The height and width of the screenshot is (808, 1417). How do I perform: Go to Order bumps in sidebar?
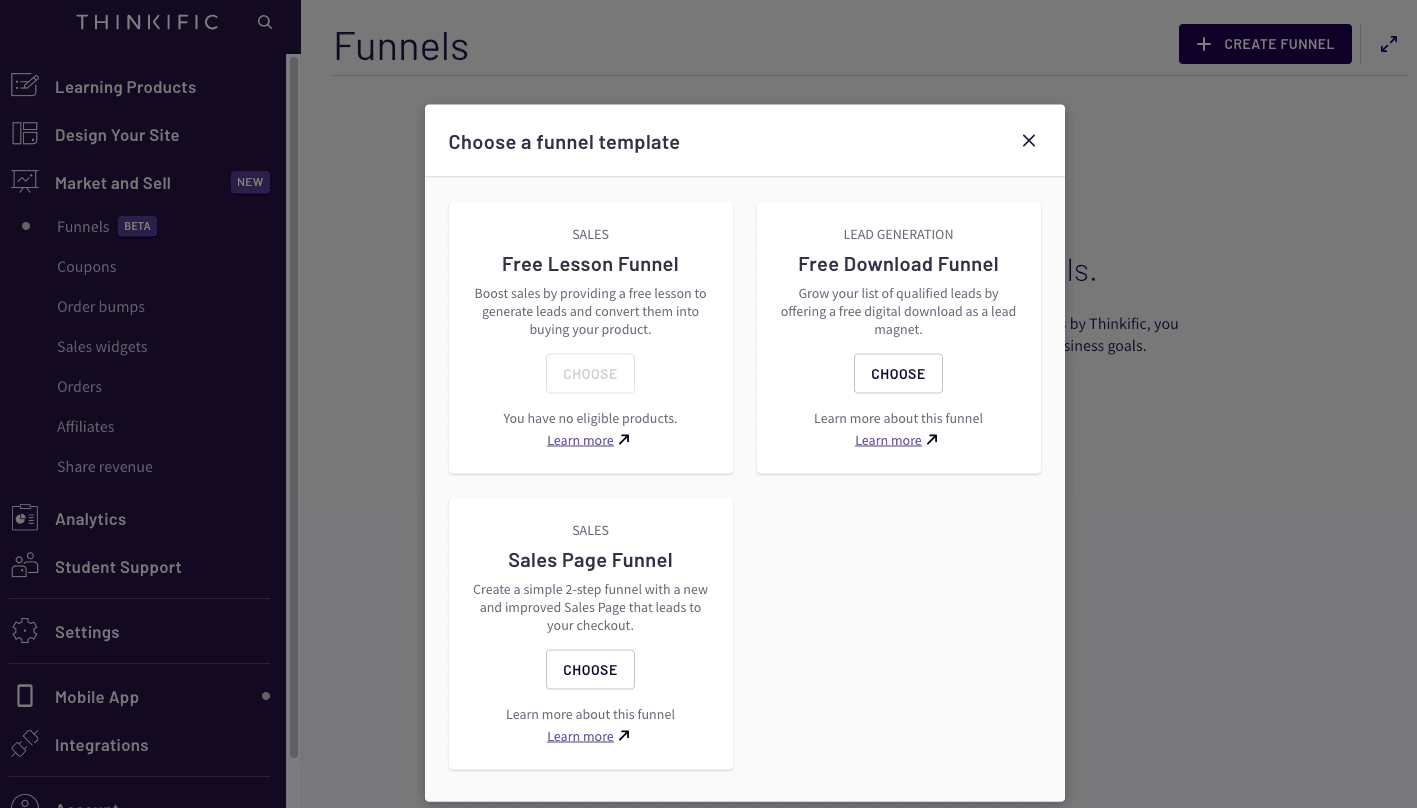(101, 307)
